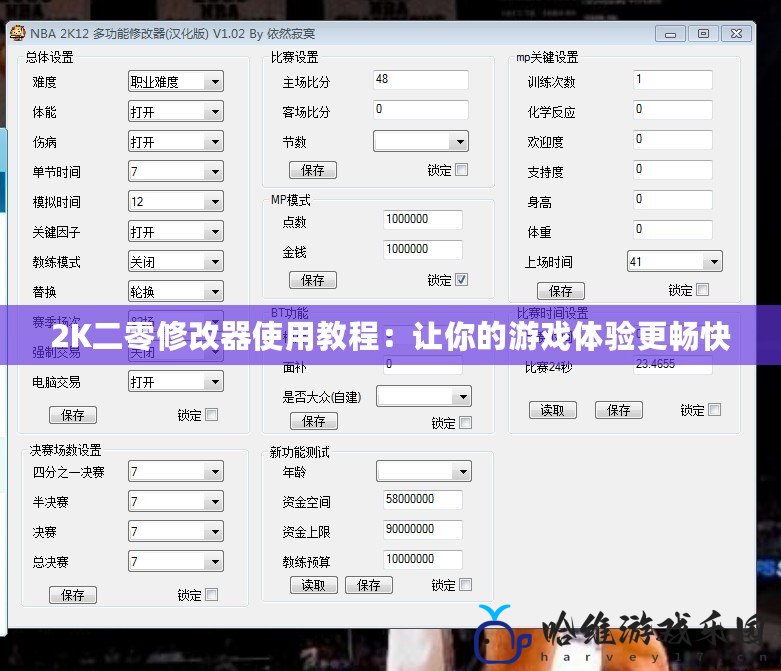781x671 pixels.
Task: Expand the 替换 dropdown
Action: (175, 291)
